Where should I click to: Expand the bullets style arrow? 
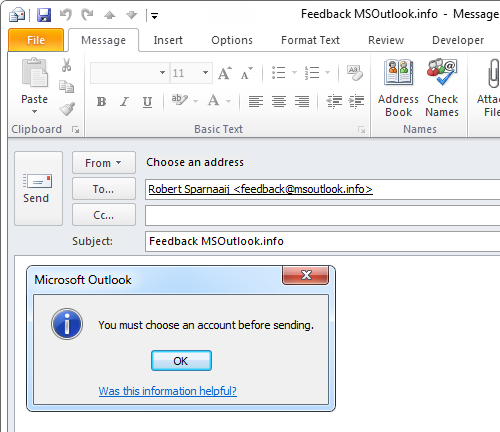(294, 72)
